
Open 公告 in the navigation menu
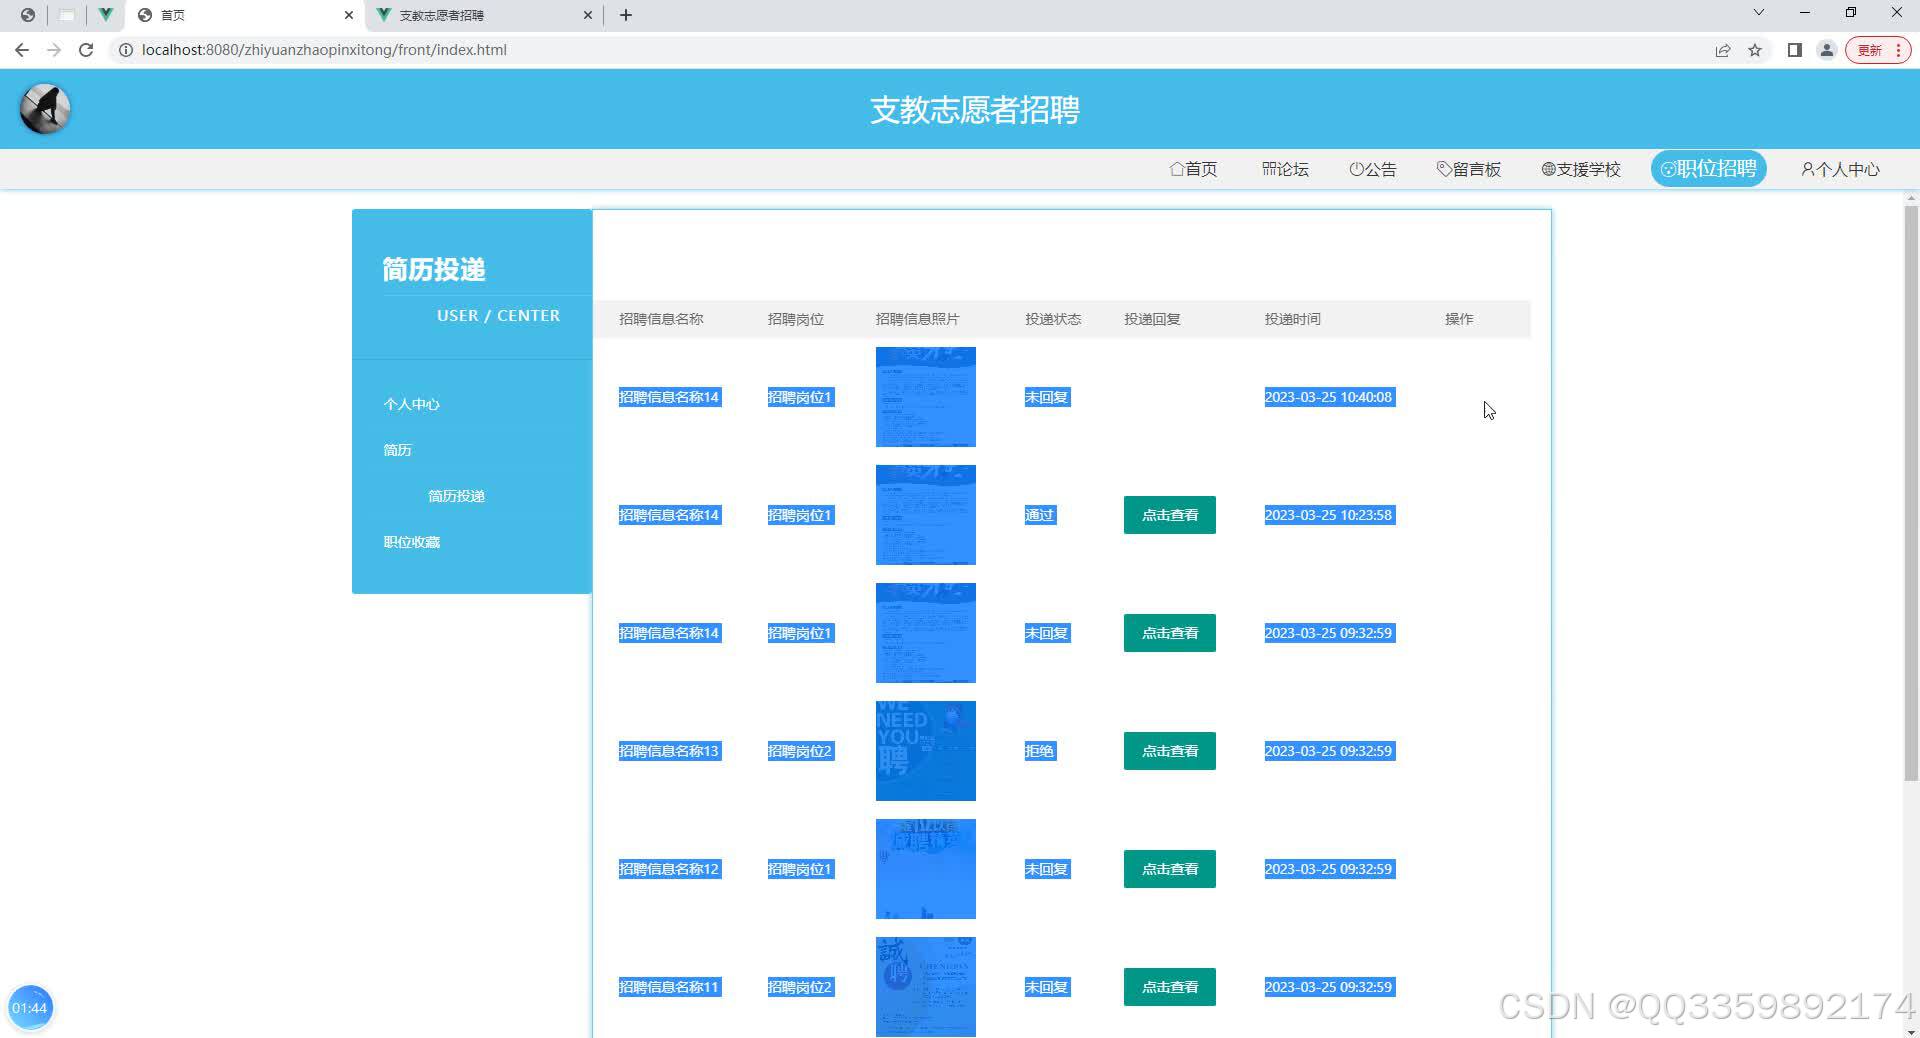point(1373,169)
